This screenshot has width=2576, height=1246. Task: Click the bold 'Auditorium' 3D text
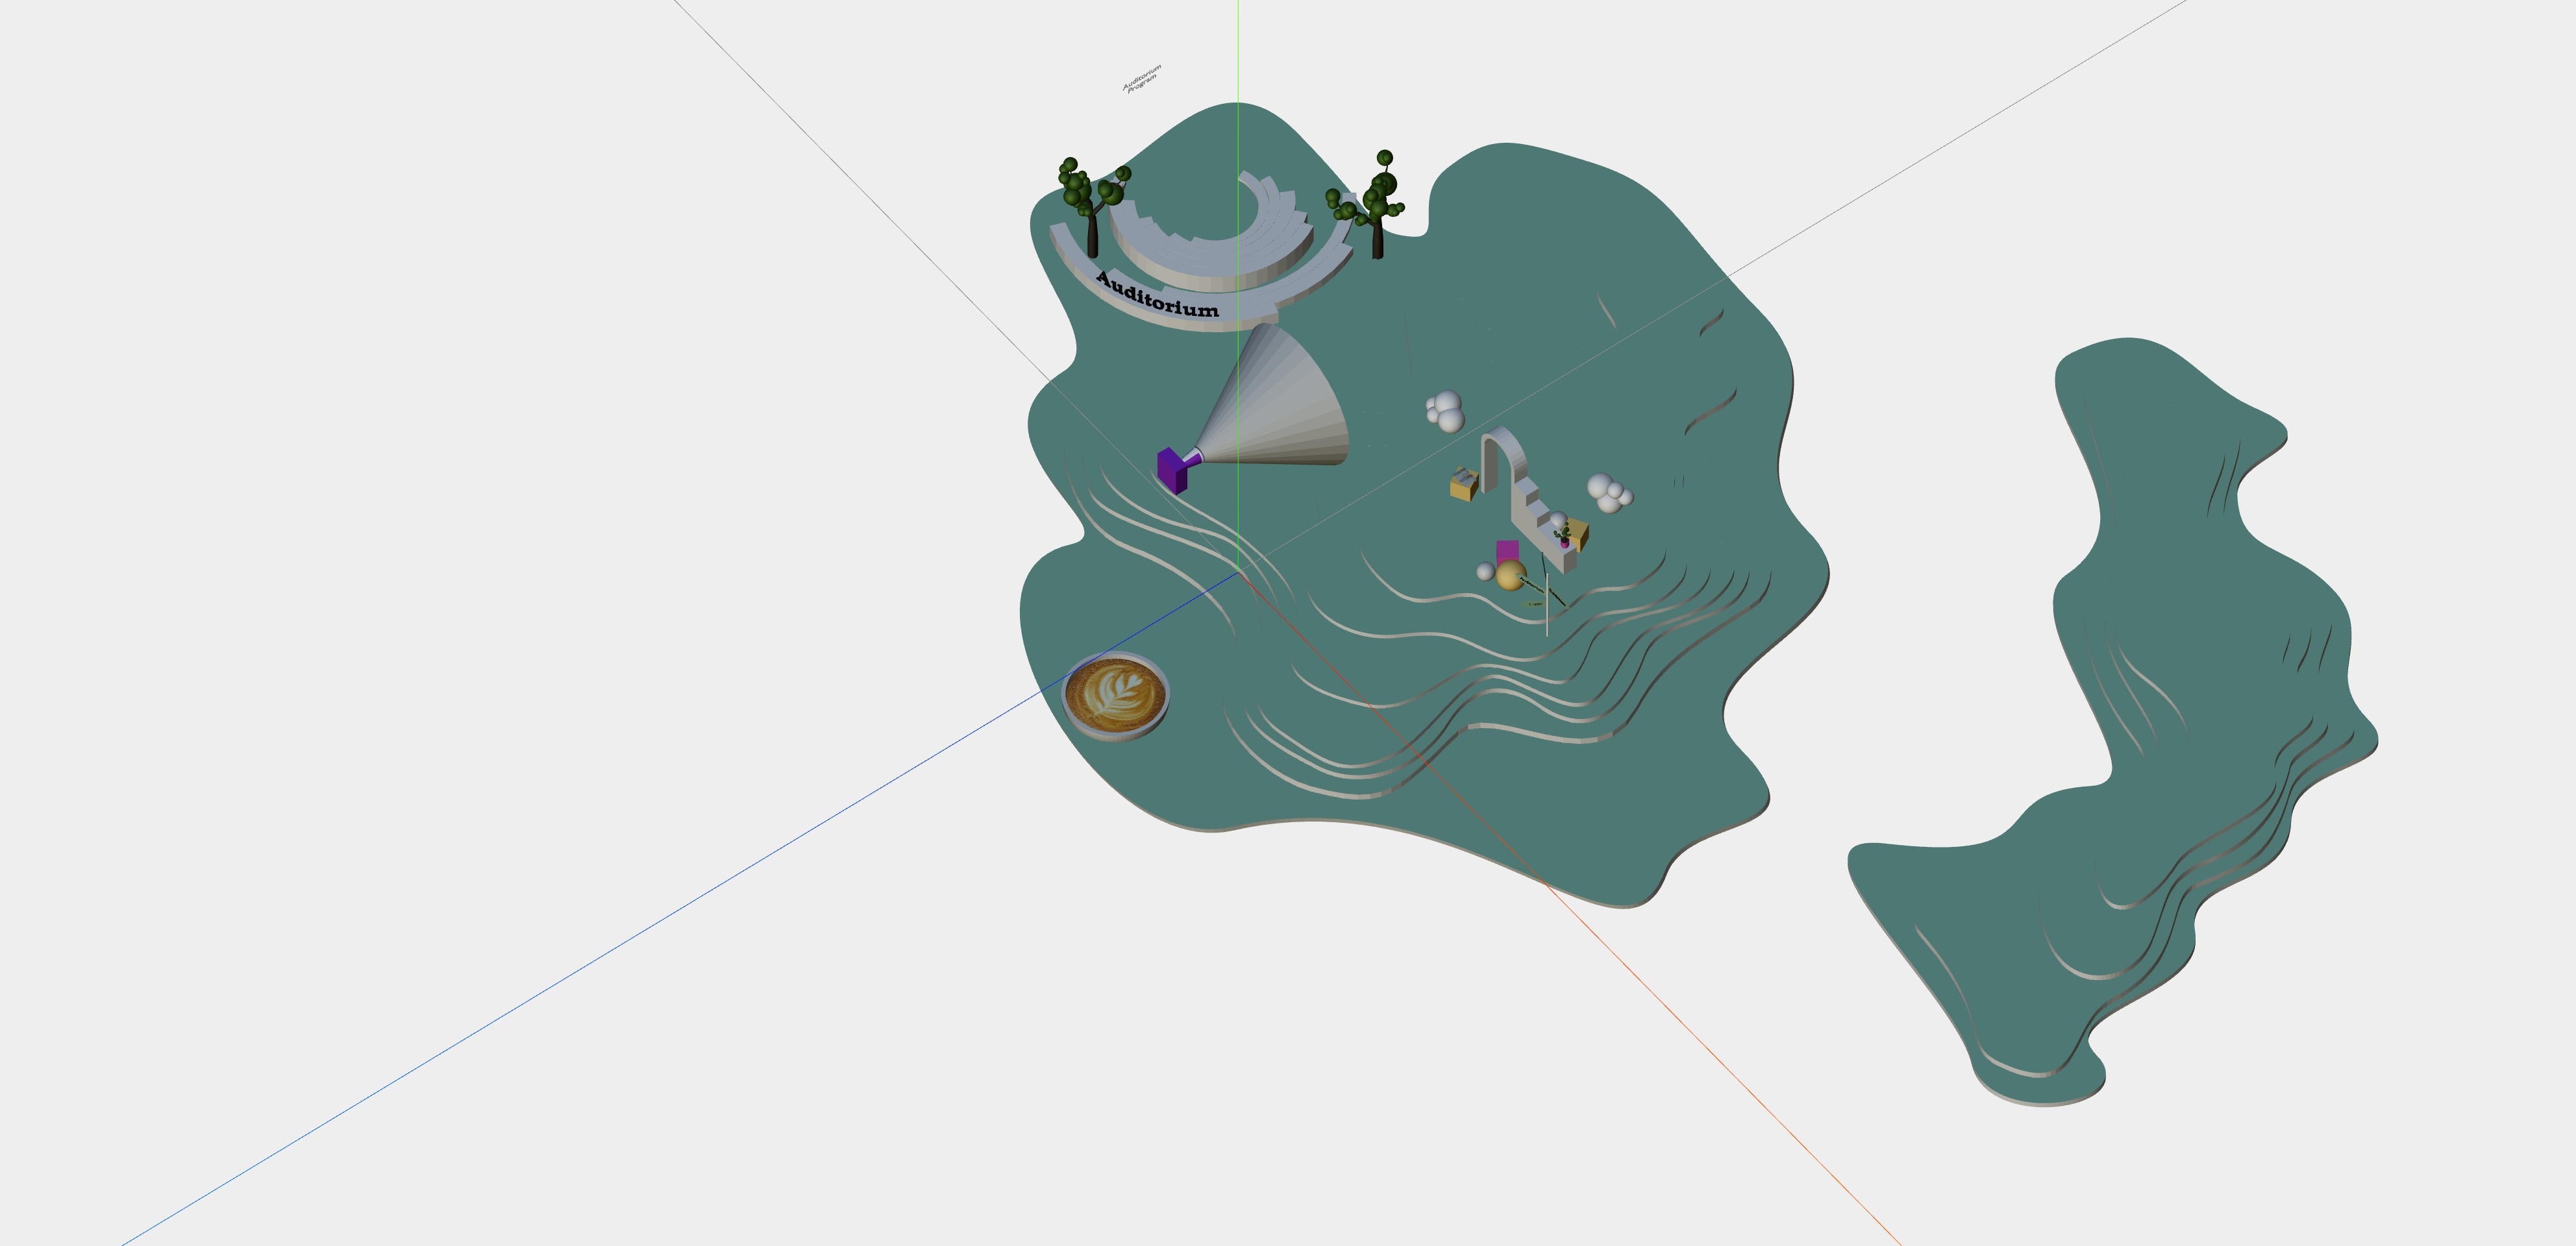pyautogui.click(x=1158, y=295)
